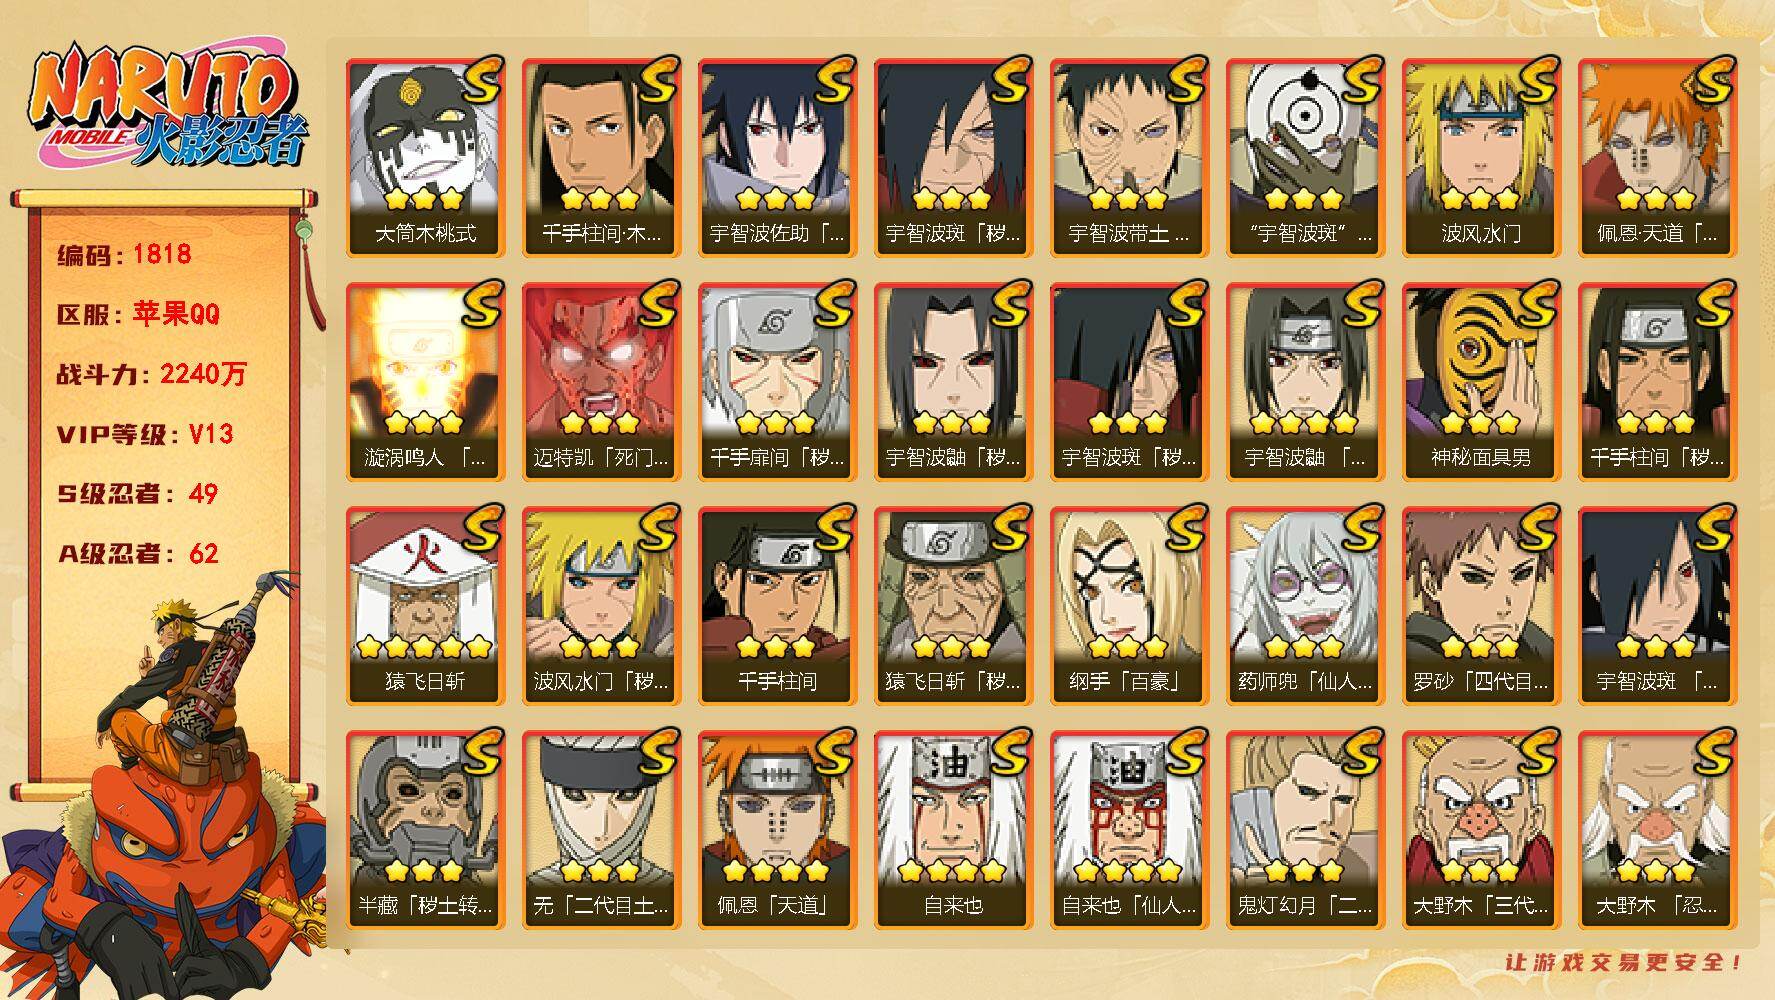Viewport: 1775px width, 1000px height.
Task: Click the 让游戏交易更安全 slogan text
Action: 1624,962
